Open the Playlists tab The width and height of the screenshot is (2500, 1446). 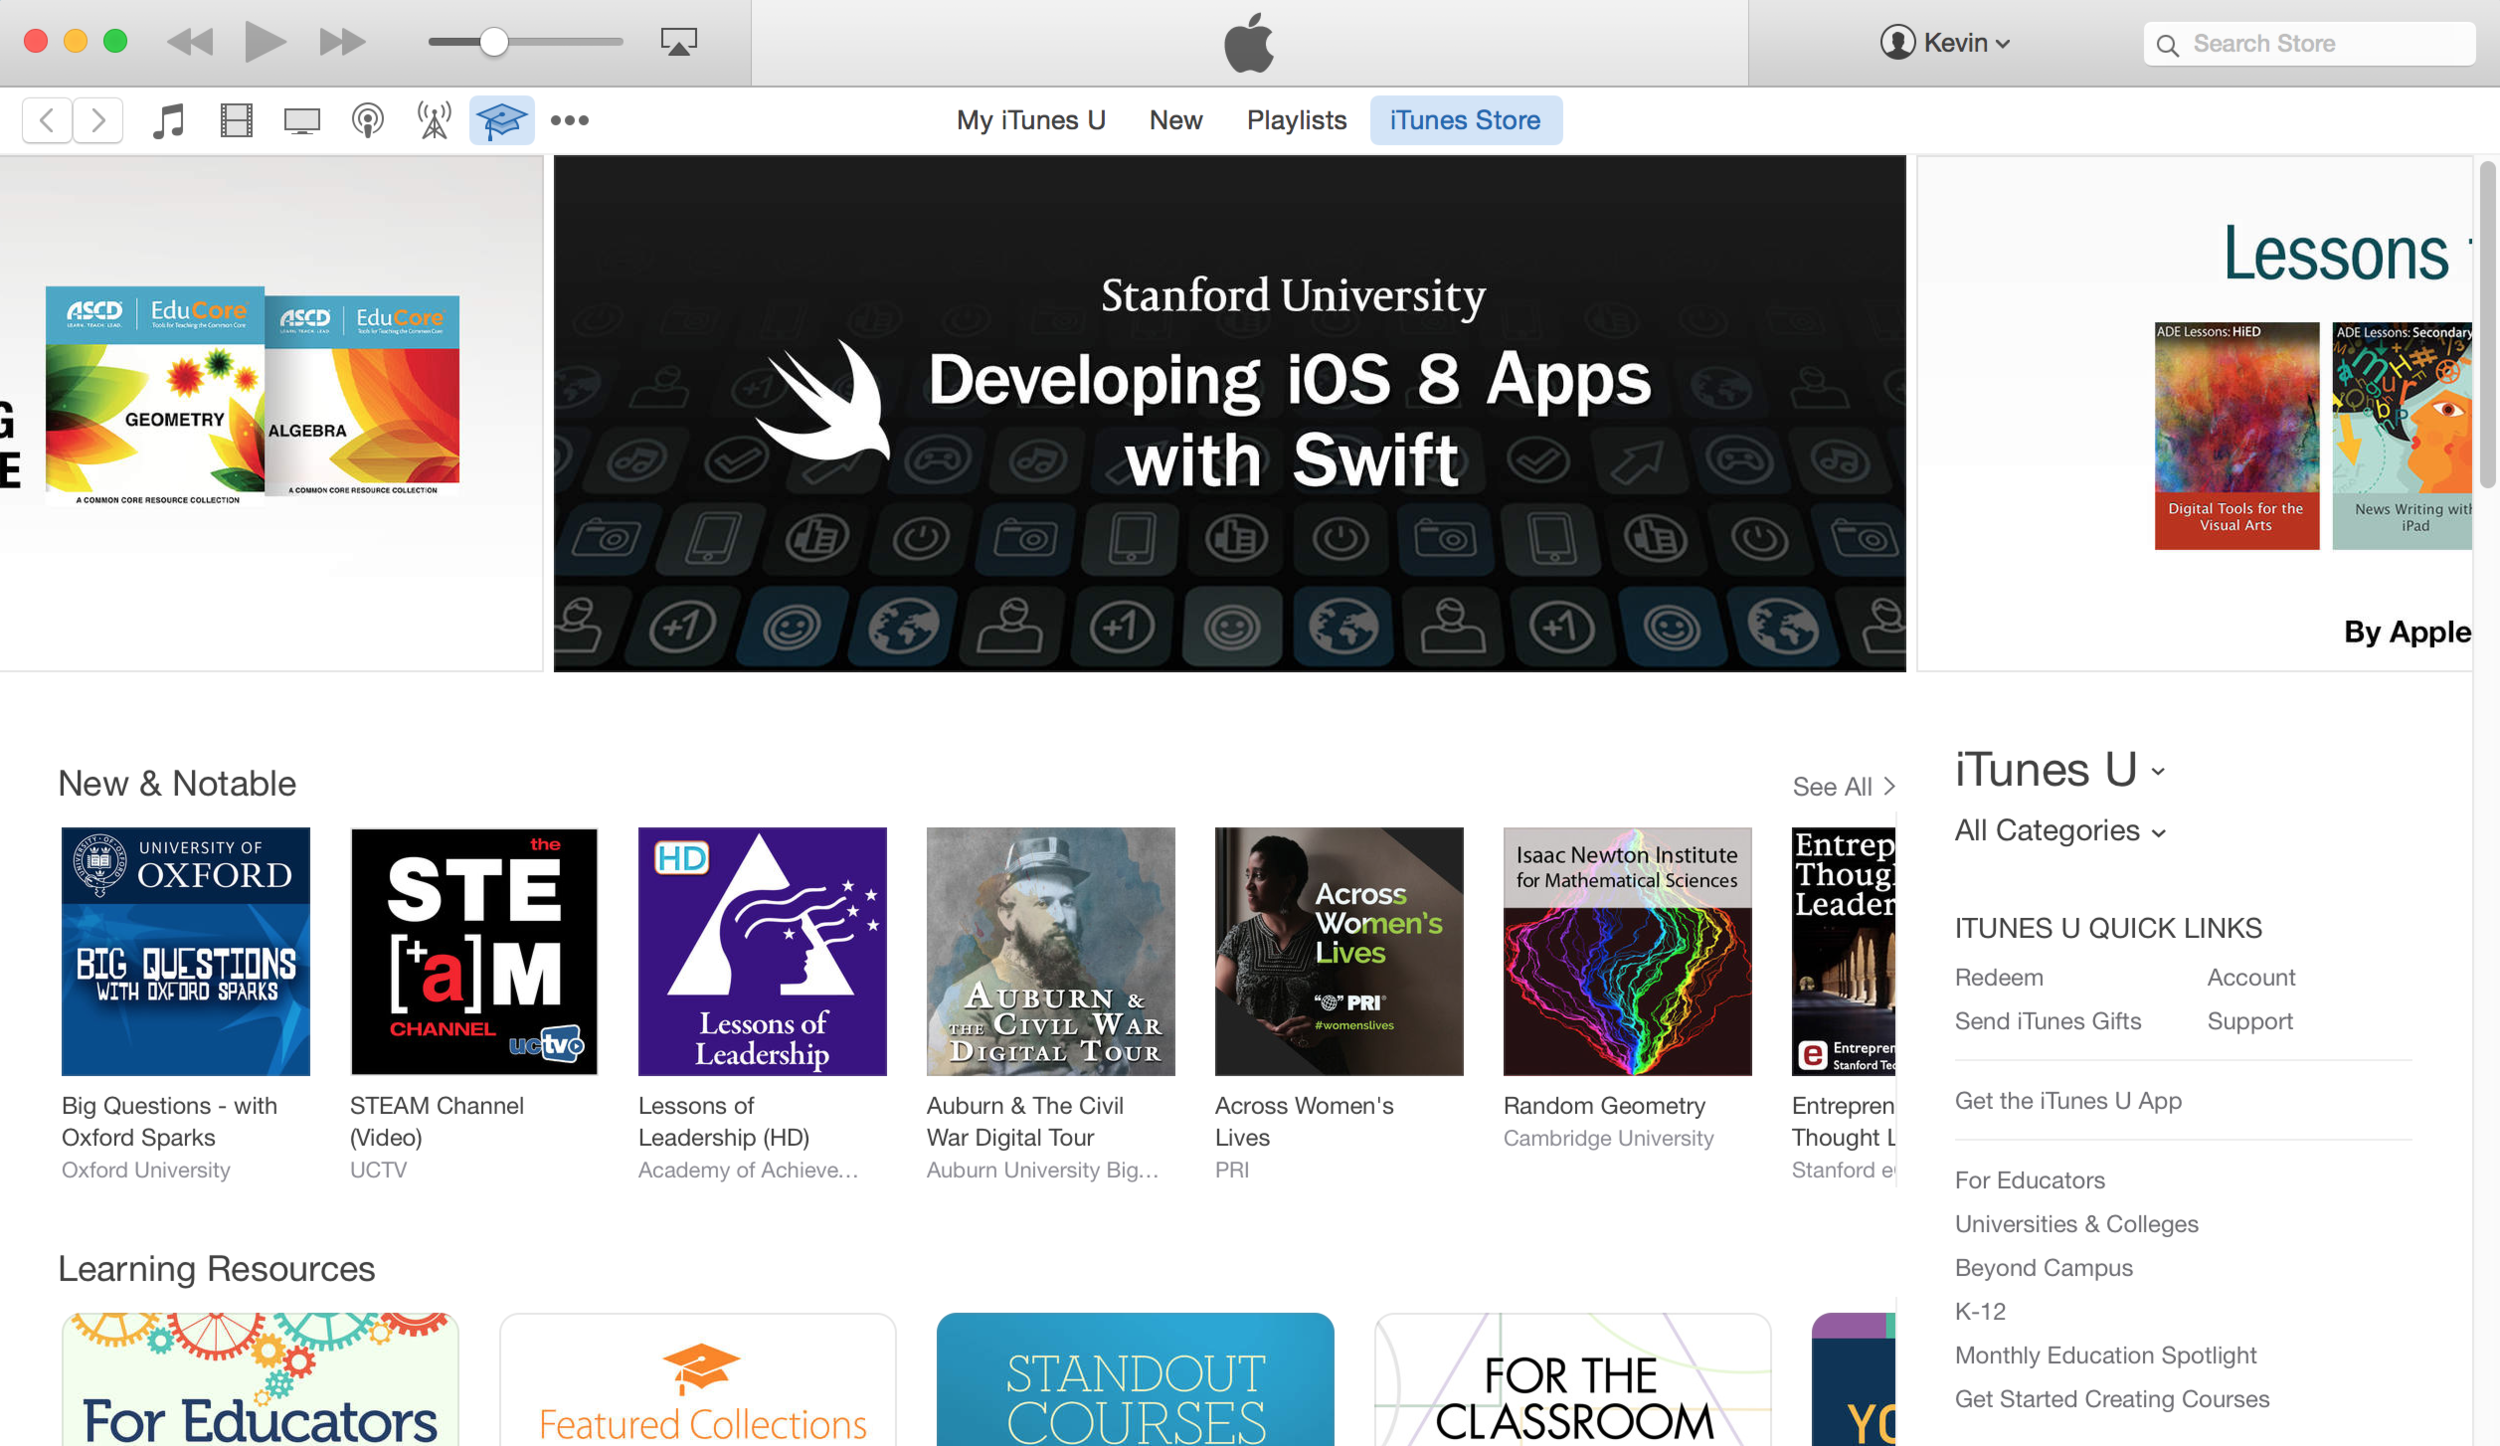(x=1296, y=120)
